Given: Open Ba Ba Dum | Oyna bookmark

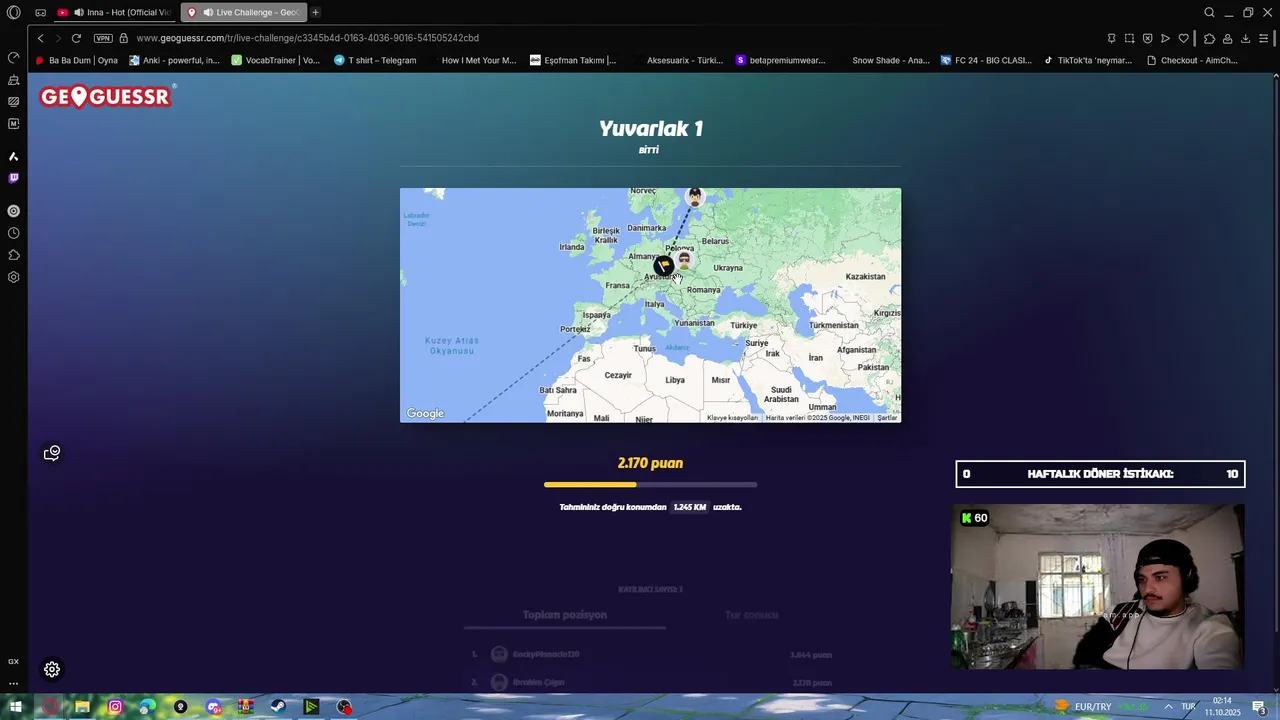Looking at the screenshot, I should [x=76, y=60].
